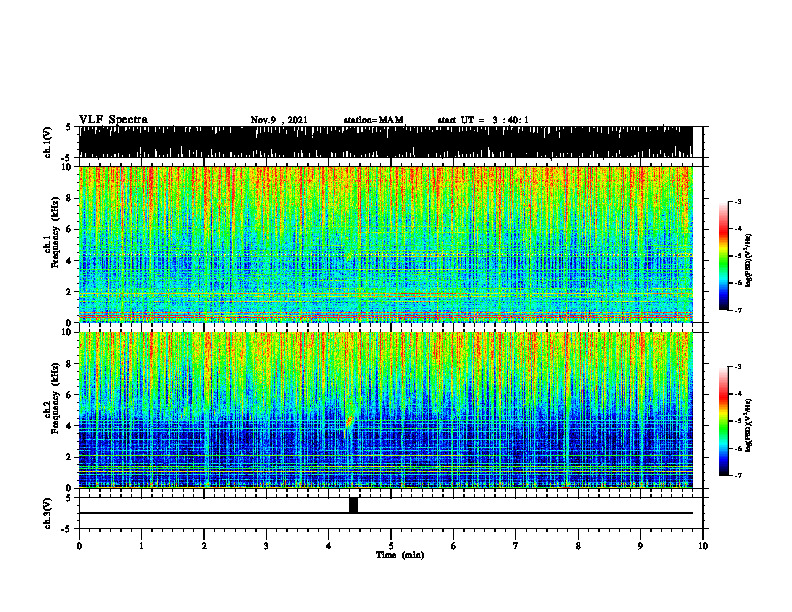The height and width of the screenshot is (612, 792).
Task: Click time axis tick label '7'
Action: coord(516,546)
